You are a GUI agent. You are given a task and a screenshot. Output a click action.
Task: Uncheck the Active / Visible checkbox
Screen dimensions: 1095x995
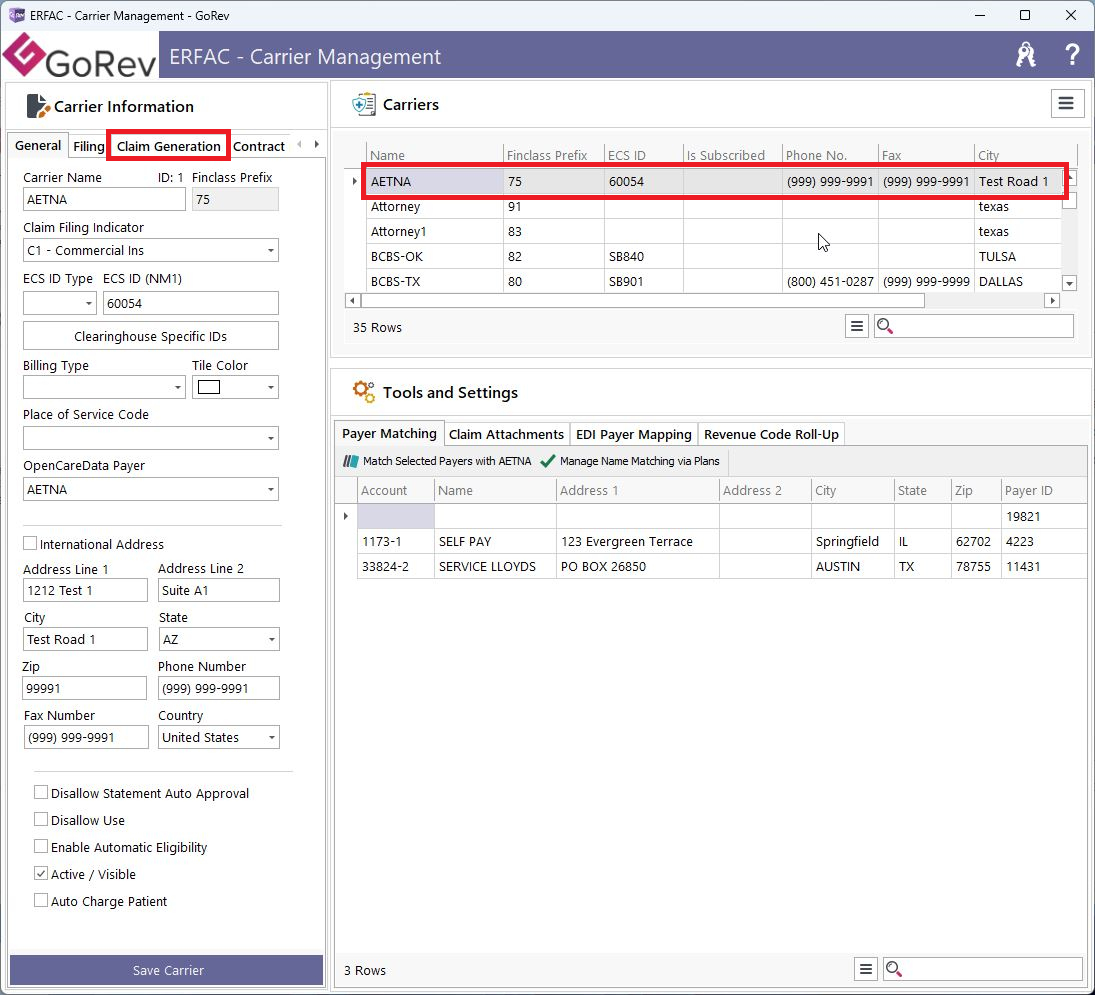click(x=41, y=873)
